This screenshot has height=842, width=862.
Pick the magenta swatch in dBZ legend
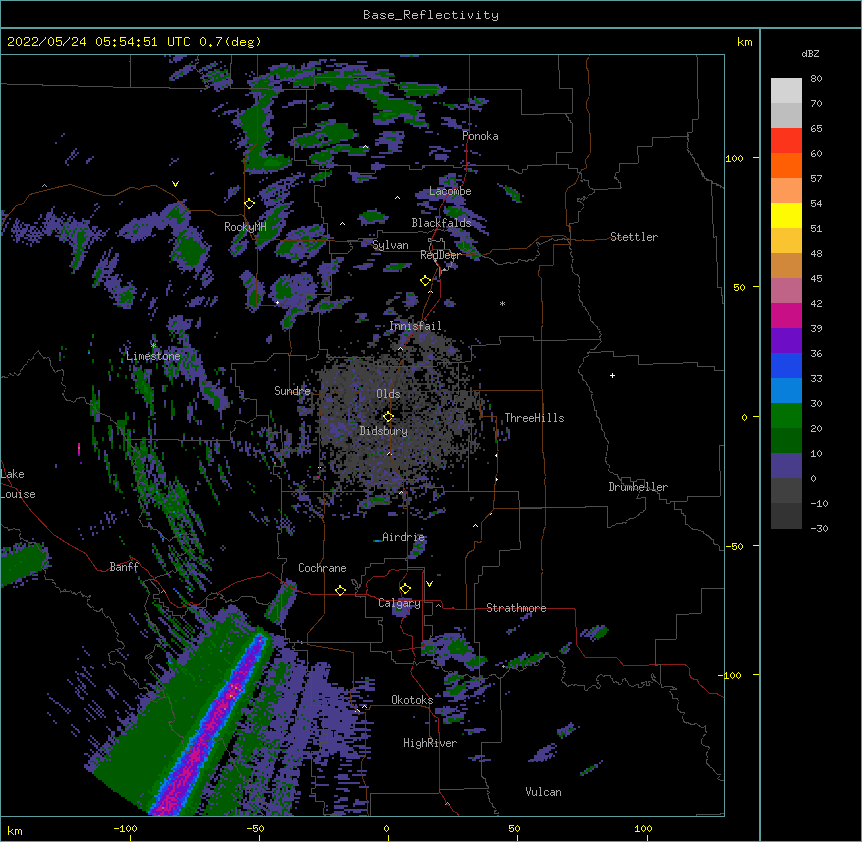pyautogui.click(x=786, y=315)
